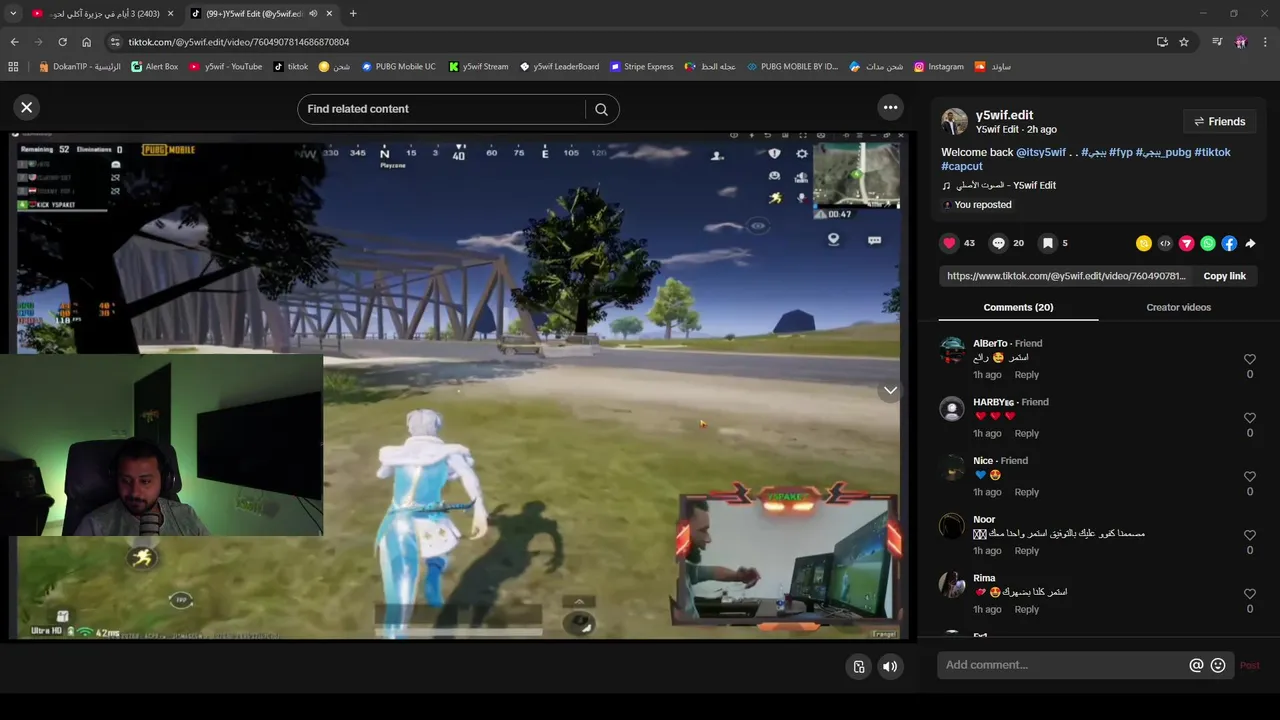Viewport: 1280px width, 720px height.
Task: Close the TikTok video viewer
Action: pos(27,108)
